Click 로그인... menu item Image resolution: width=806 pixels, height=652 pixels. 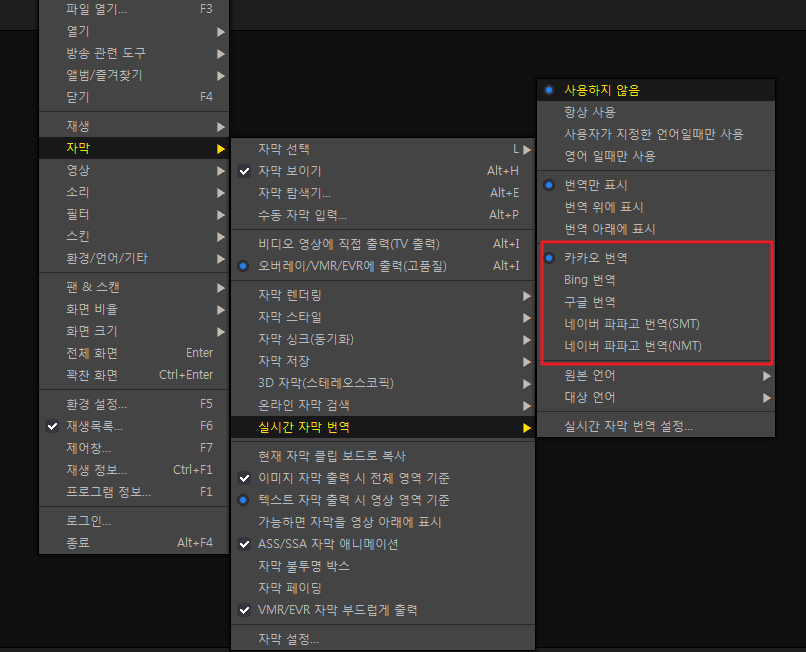134,521
